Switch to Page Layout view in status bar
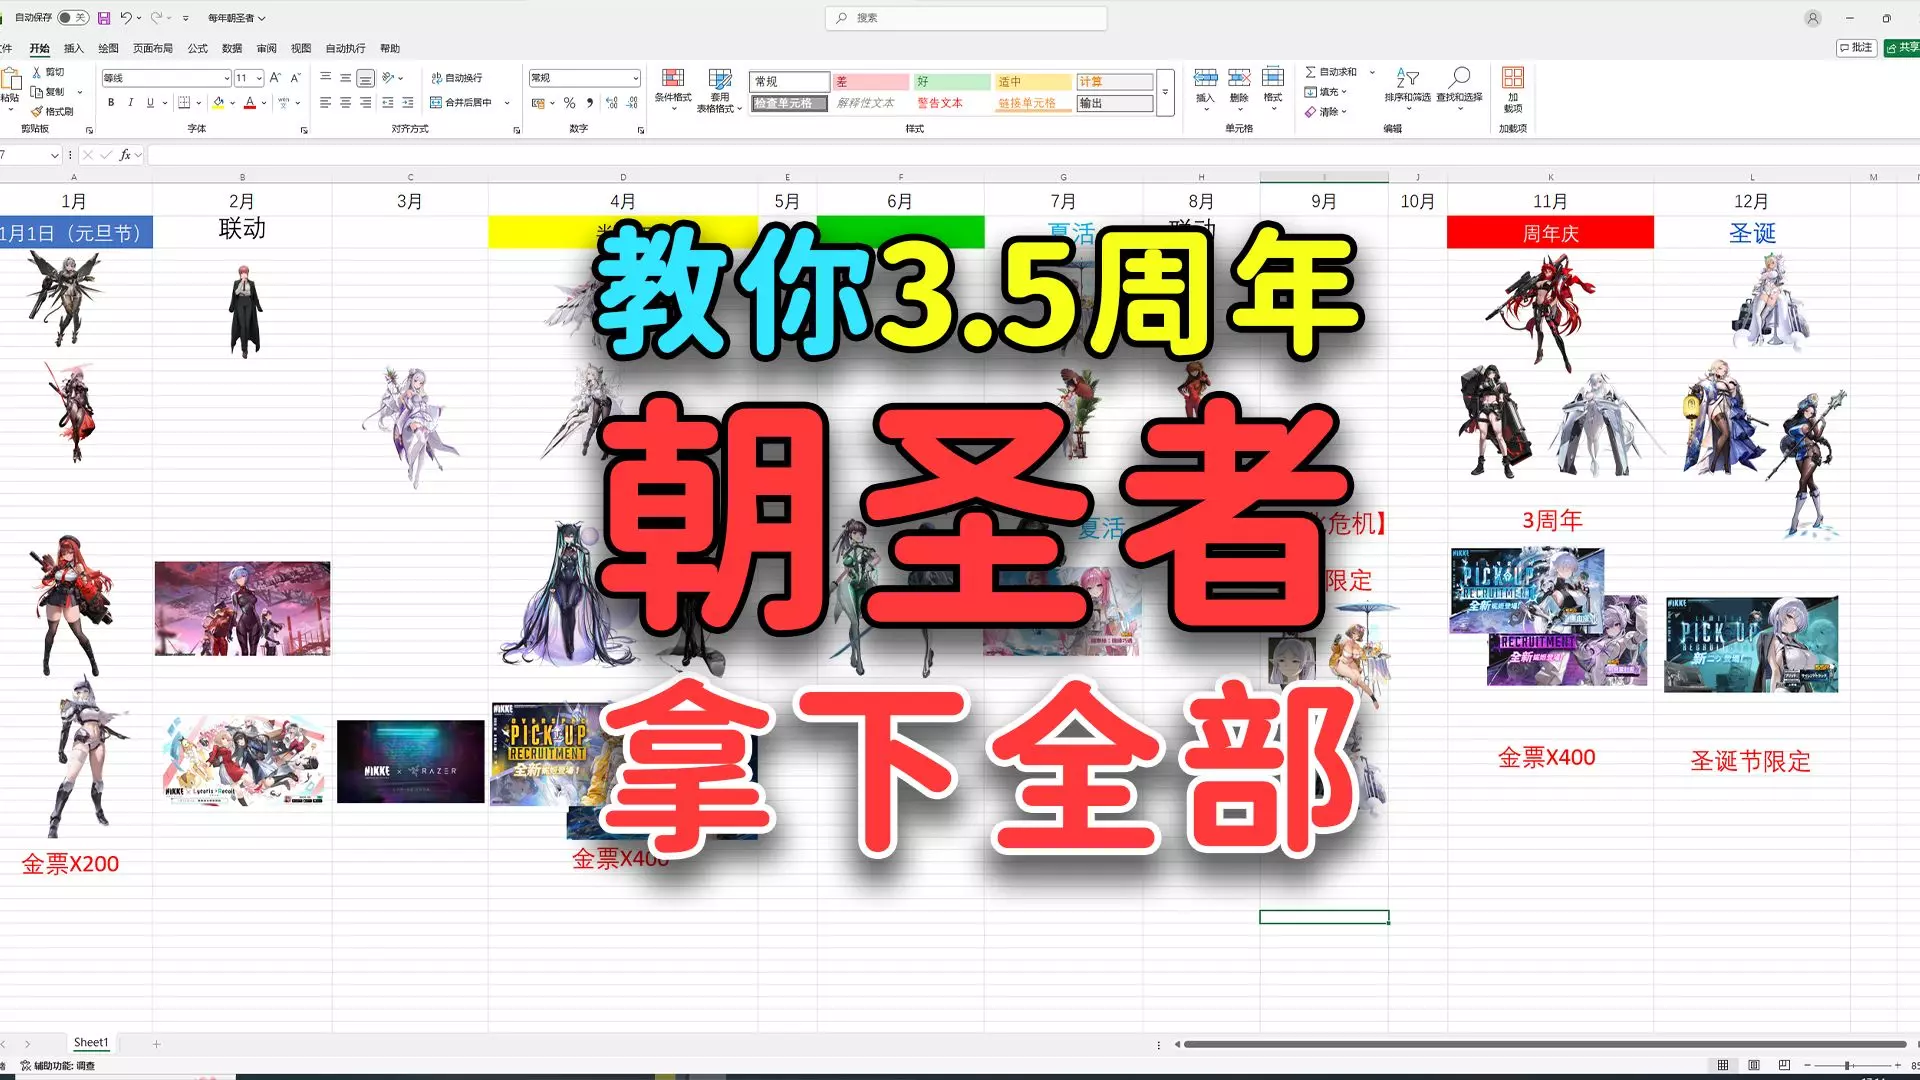The height and width of the screenshot is (1080, 1920). 1753,1065
